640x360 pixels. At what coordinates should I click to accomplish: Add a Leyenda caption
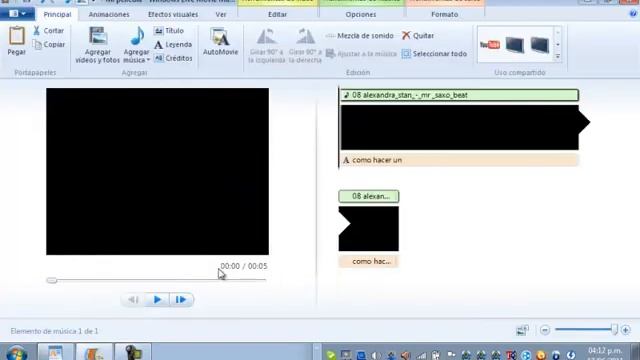[173, 44]
